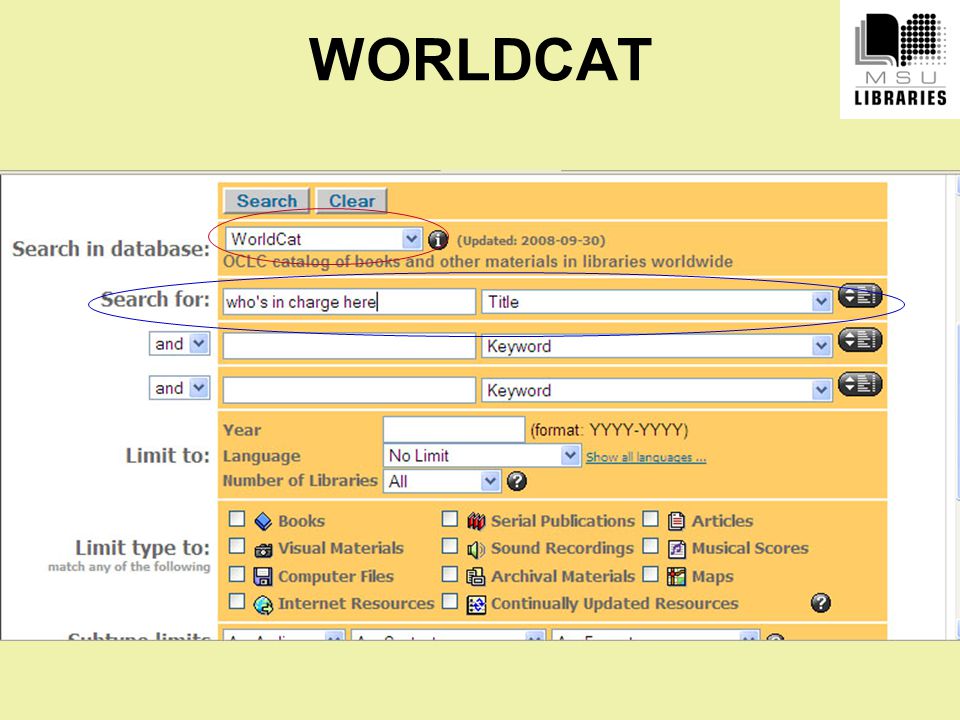Tick the Archival Materials checkbox
This screenshot has height=720, width=960.
pyautogui.click(x=450, y=574)
